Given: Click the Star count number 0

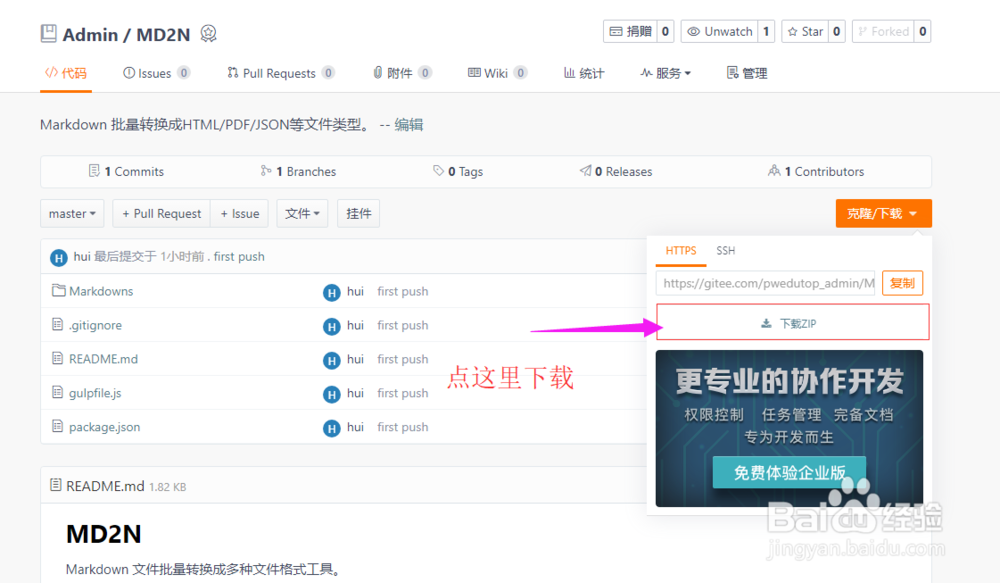Looking at the screenshot, I should click(836, 31).
